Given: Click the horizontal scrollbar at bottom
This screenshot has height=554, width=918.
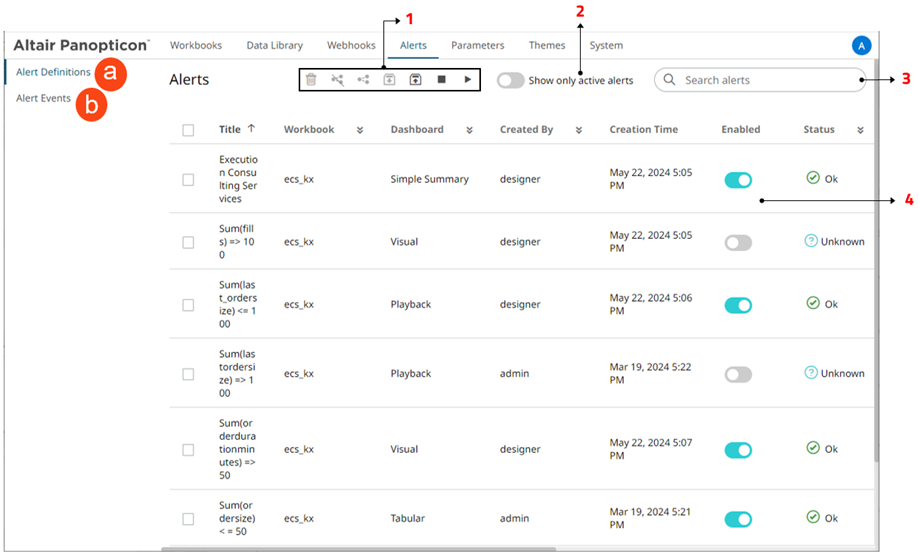Looking at the screenshot, I should click(x=358, y=549).
